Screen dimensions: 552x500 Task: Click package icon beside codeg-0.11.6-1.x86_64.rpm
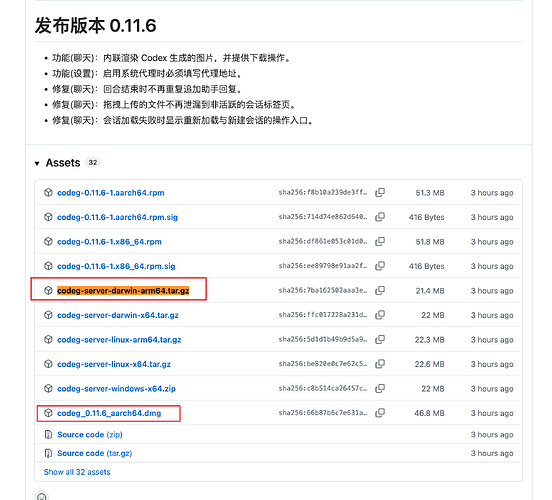48,242
